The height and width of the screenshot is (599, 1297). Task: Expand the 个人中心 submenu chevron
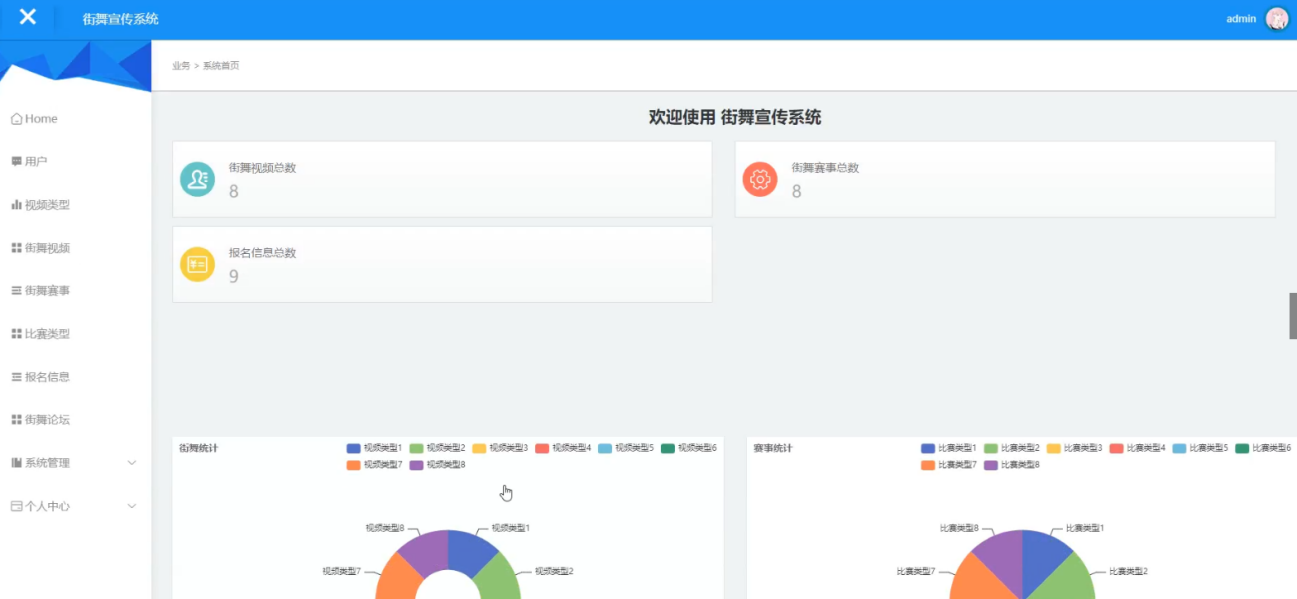(x=132, y=506)
